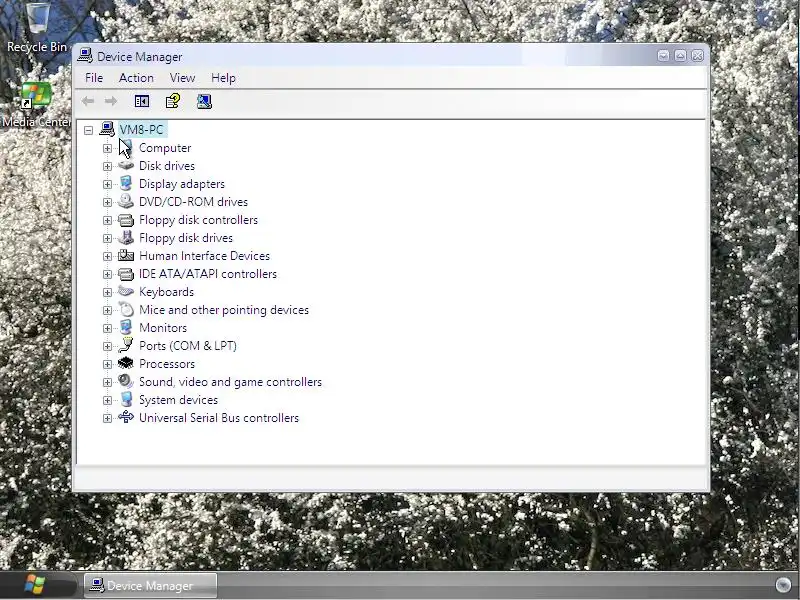Select the System devices label
This screenshot has height=600, width=800.
click(x=178, y=400)
